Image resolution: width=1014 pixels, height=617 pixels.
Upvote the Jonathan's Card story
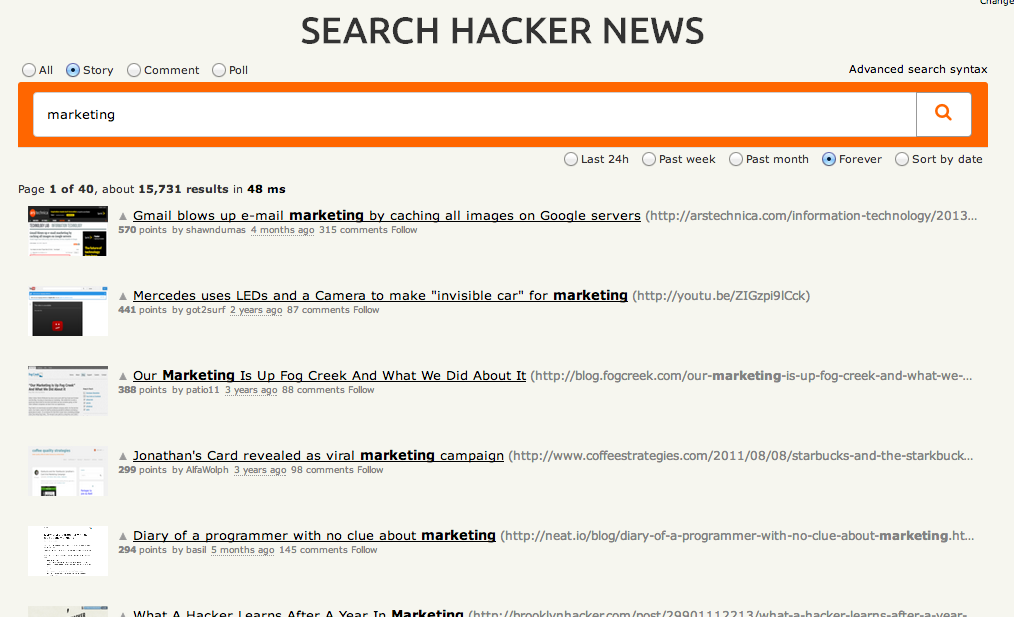(x=123, y=457)
